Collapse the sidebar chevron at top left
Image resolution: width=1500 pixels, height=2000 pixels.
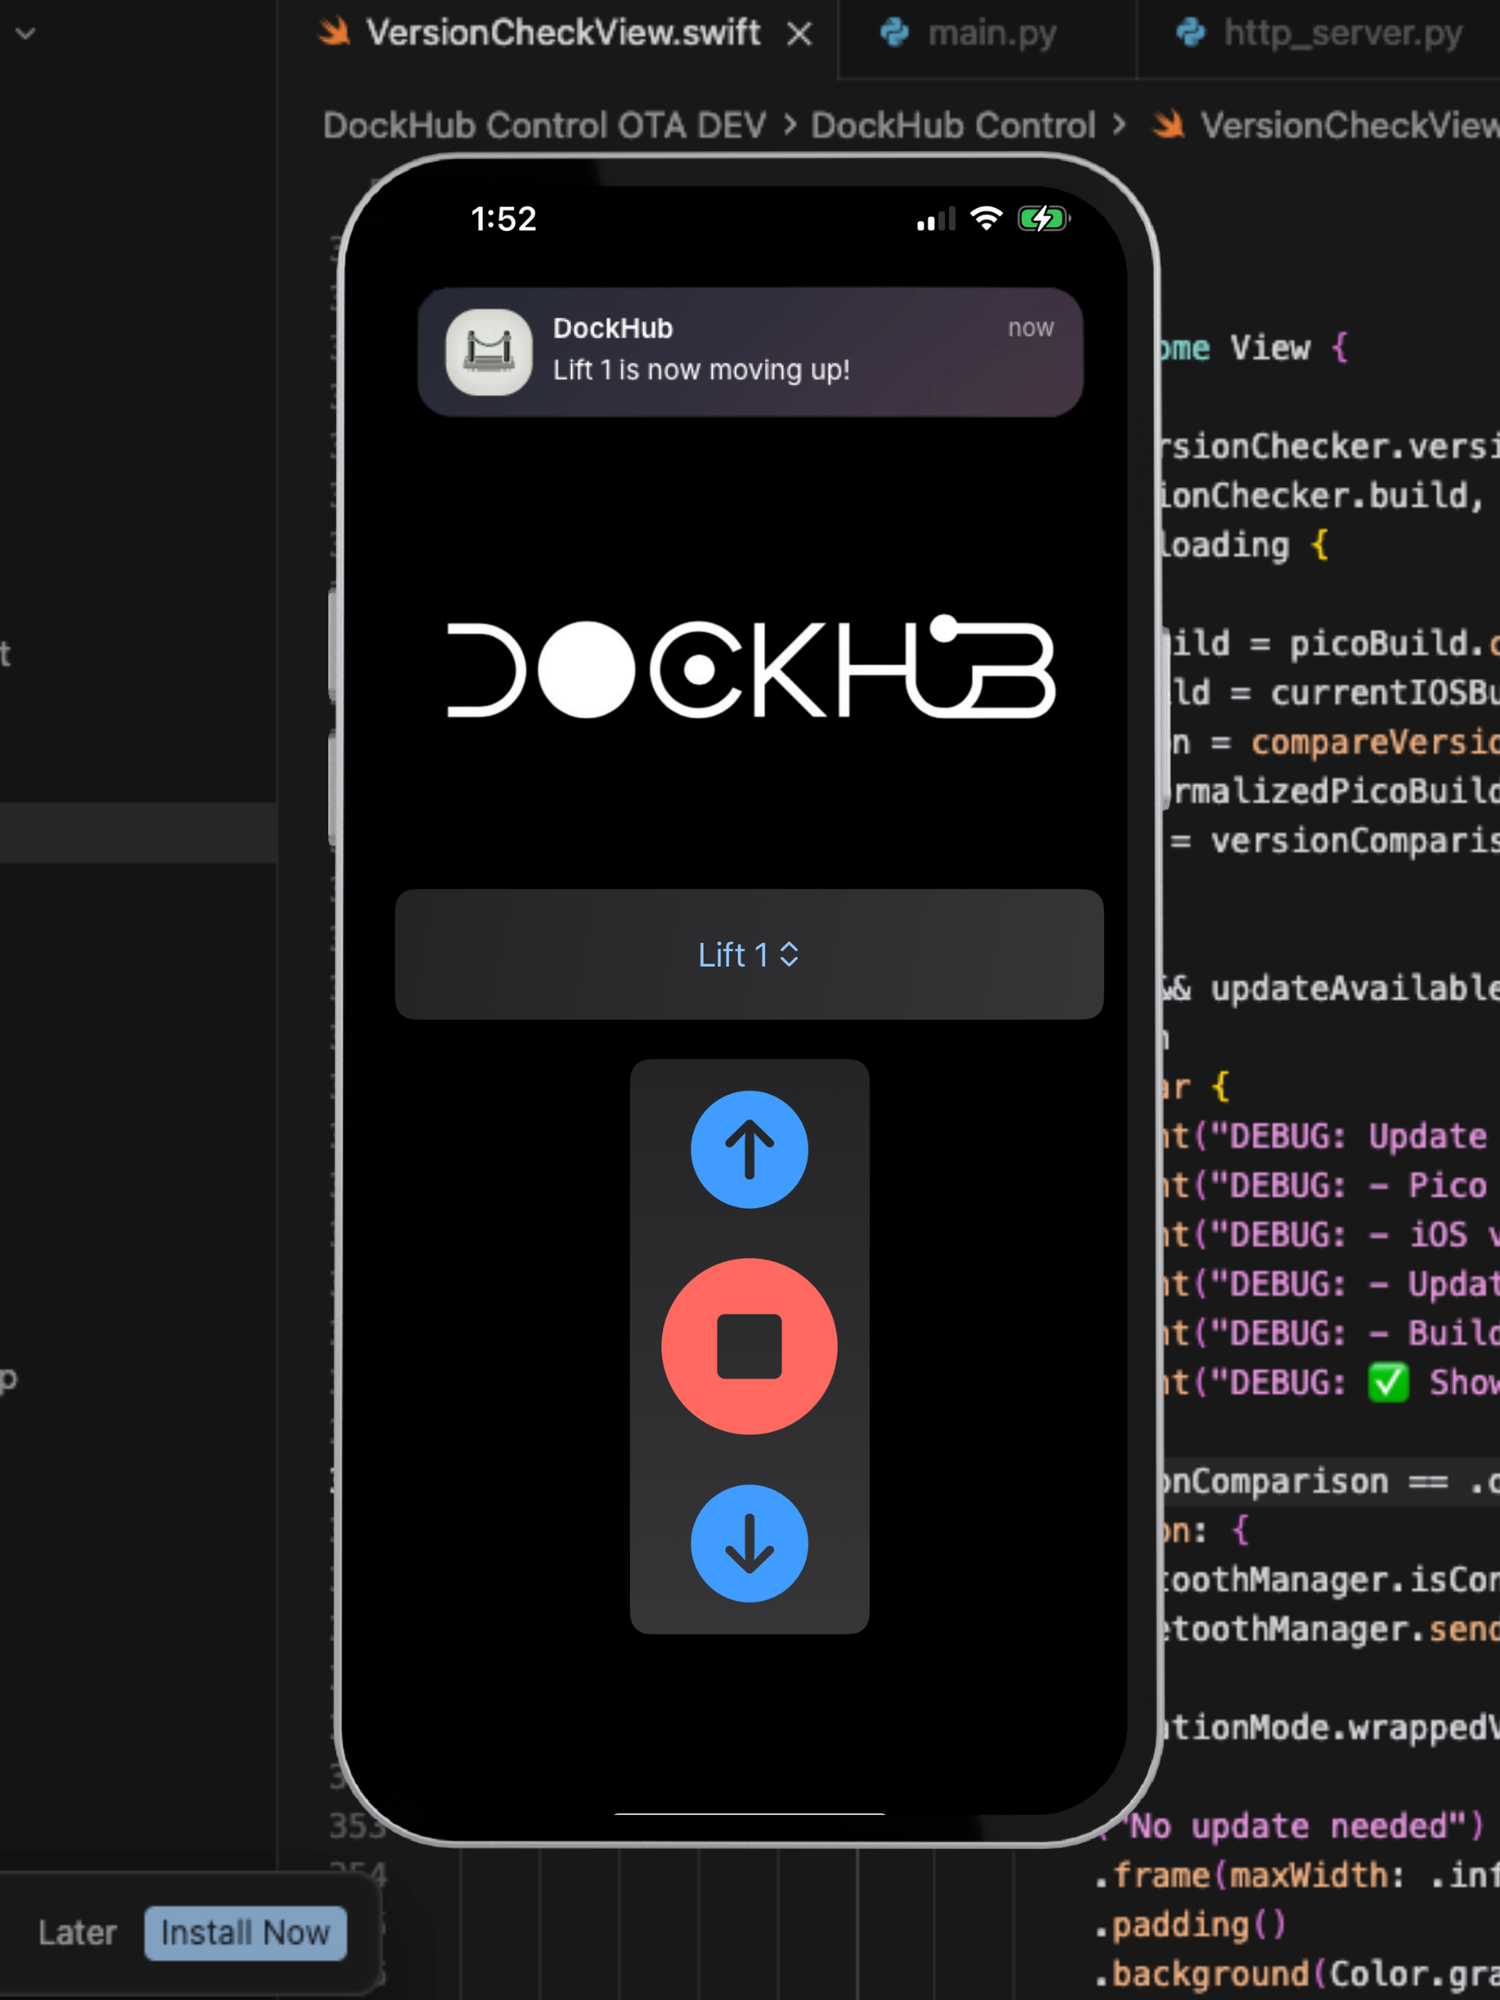(26, 33)
